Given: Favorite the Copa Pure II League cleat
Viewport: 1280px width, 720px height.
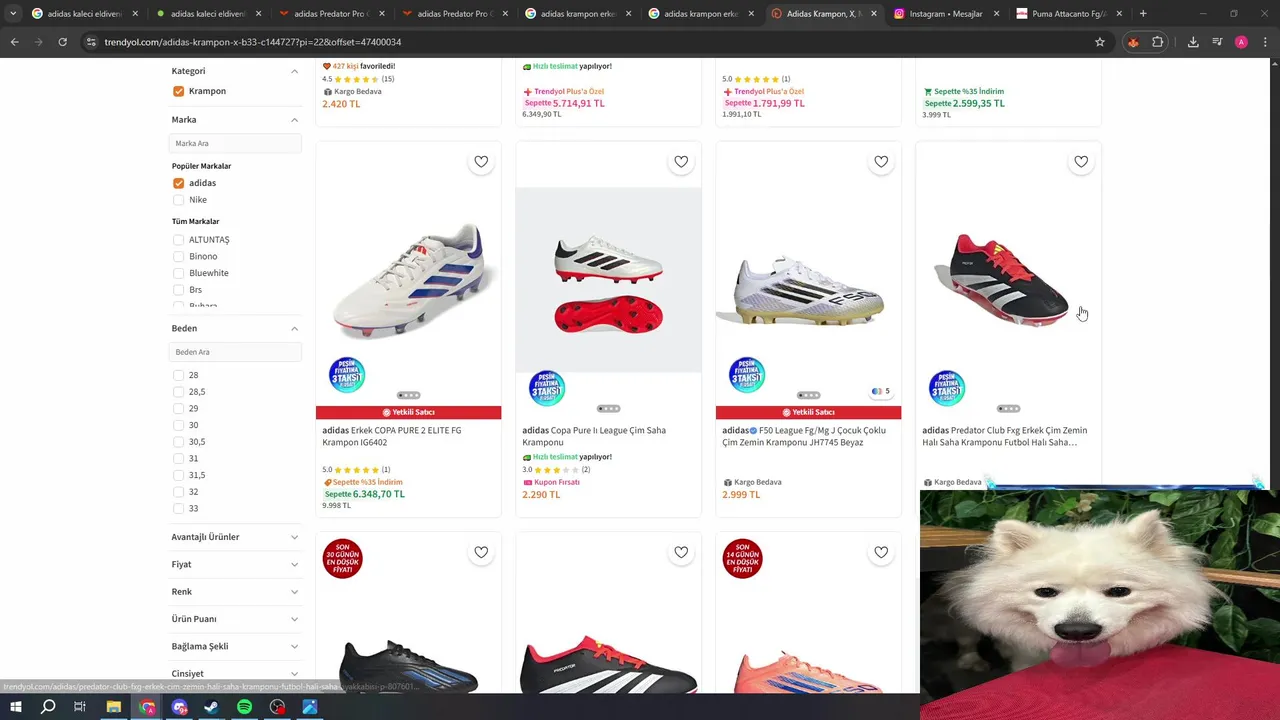Looking at the screenshot, I should pos(681,162).
